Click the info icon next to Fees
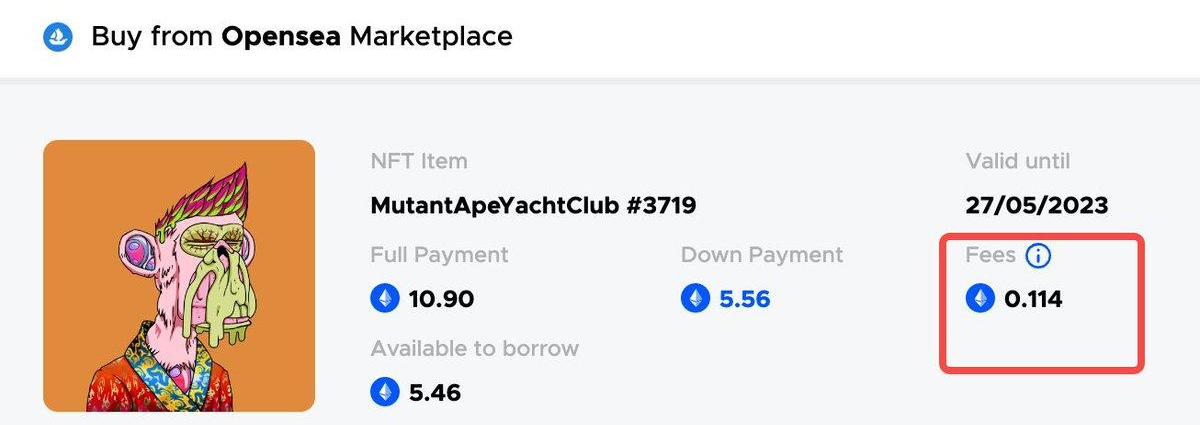 coord(1039,256)
